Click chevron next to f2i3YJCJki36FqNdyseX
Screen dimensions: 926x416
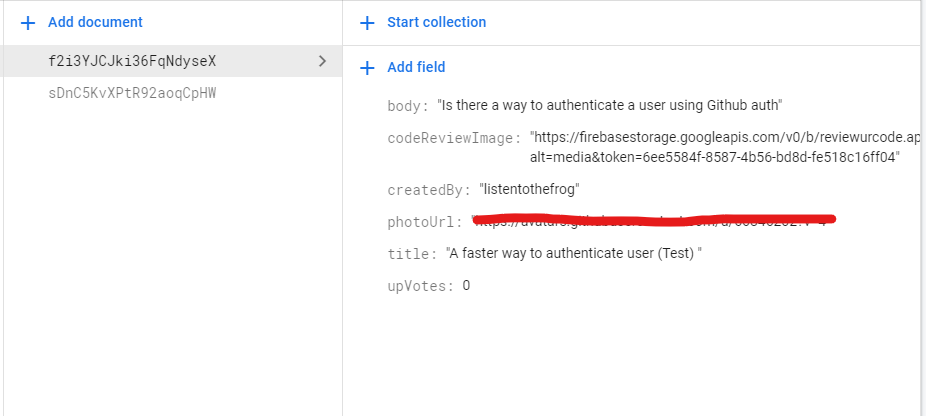point(322,61)
